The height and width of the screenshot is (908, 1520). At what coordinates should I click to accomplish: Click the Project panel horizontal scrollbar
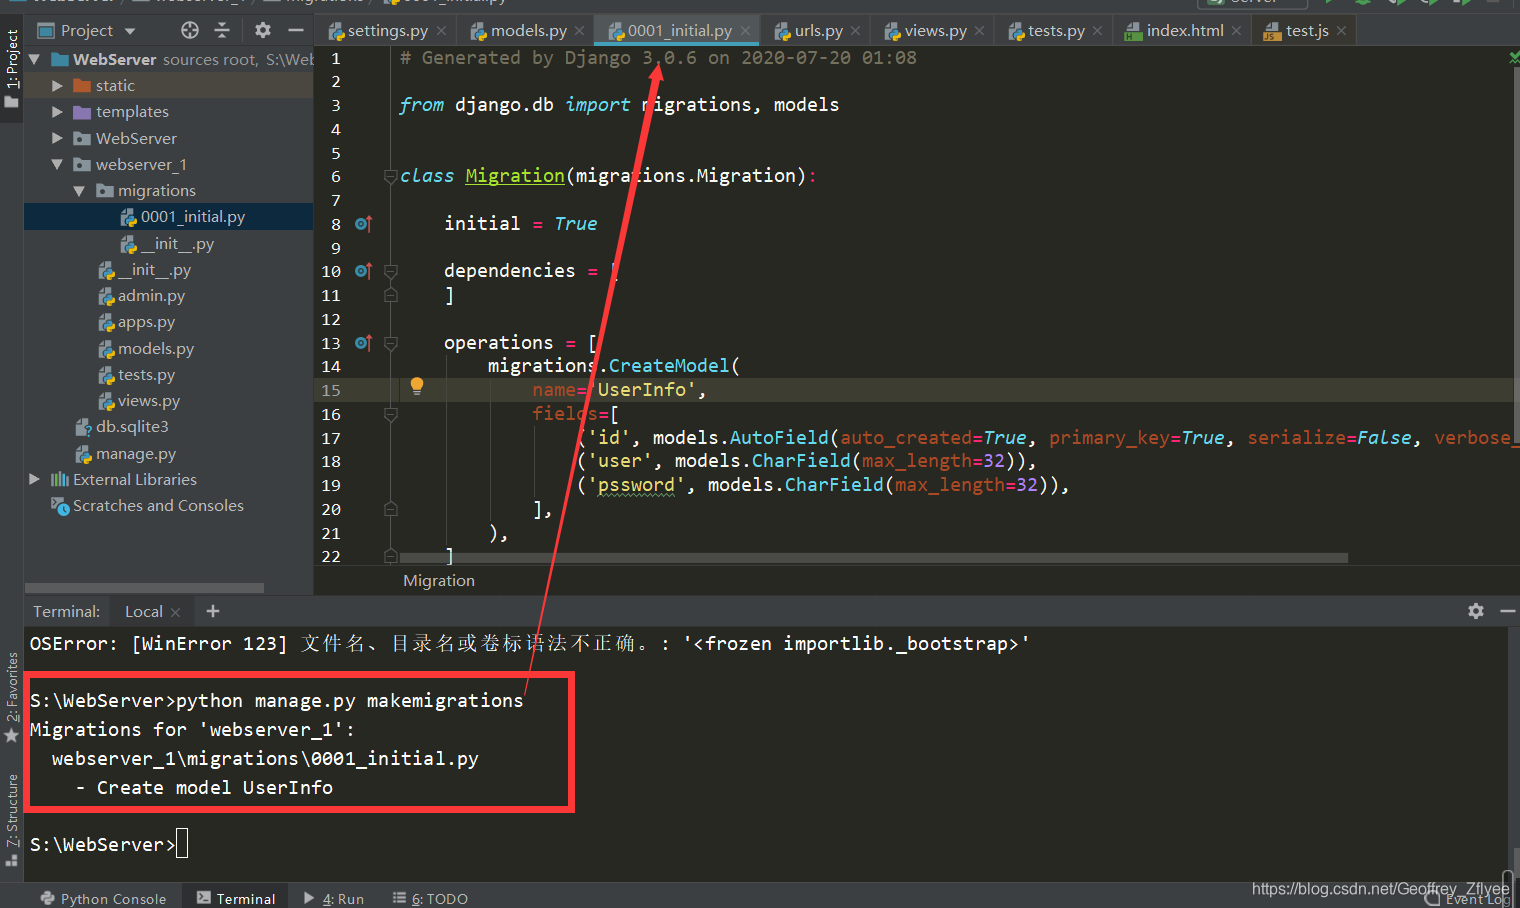point(145,588)
